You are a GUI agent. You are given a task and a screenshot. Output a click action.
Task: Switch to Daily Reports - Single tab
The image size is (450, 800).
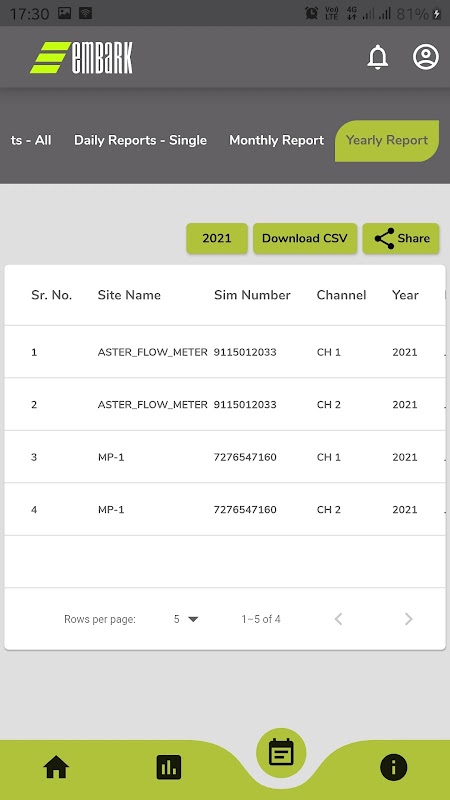tap(140, 140)
